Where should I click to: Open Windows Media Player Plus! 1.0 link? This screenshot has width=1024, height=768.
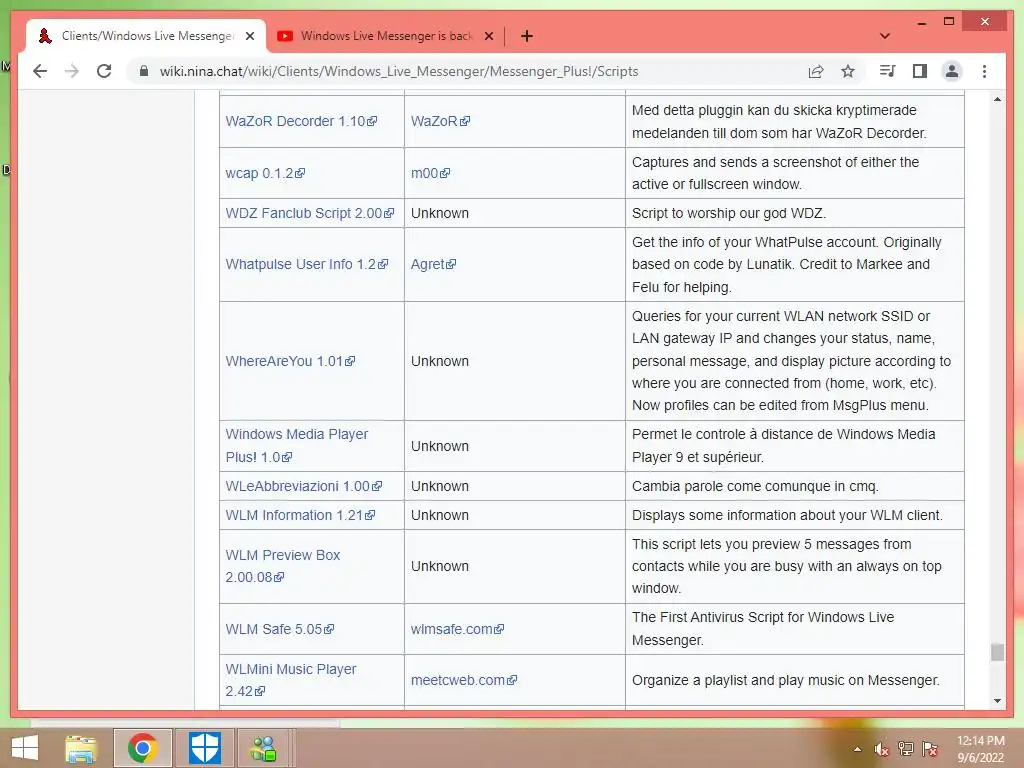296,445
